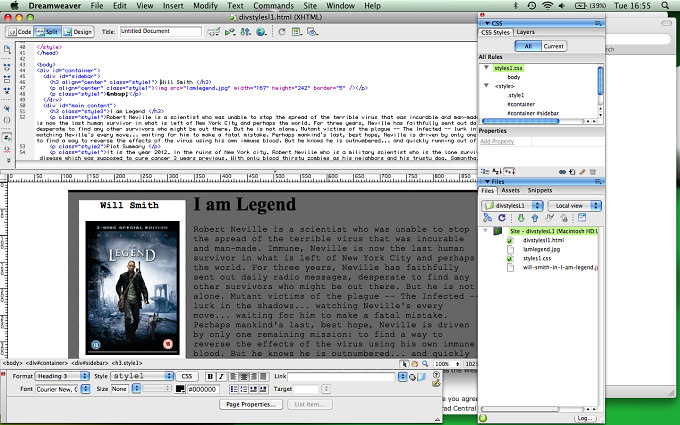Toggle line numbers in the coding toolbar
The image size is (680, 425).
coord(7,138)
